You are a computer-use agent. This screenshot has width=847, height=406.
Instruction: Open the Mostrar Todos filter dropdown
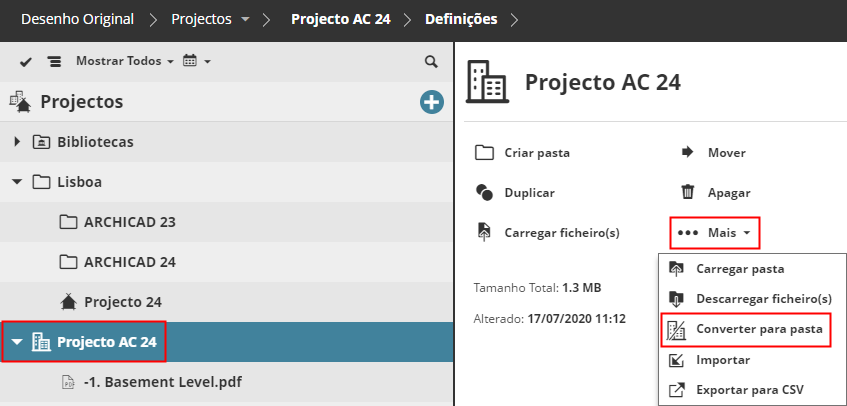pyautogui.click(x=124, y=62)
